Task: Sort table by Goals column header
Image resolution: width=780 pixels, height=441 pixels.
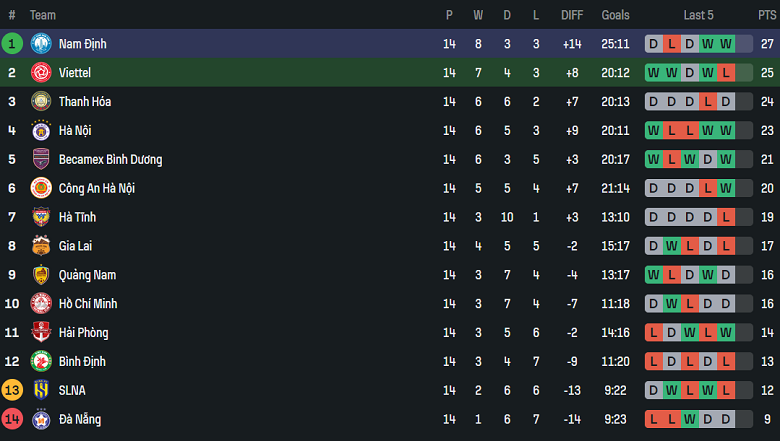Action: (616, 15)
